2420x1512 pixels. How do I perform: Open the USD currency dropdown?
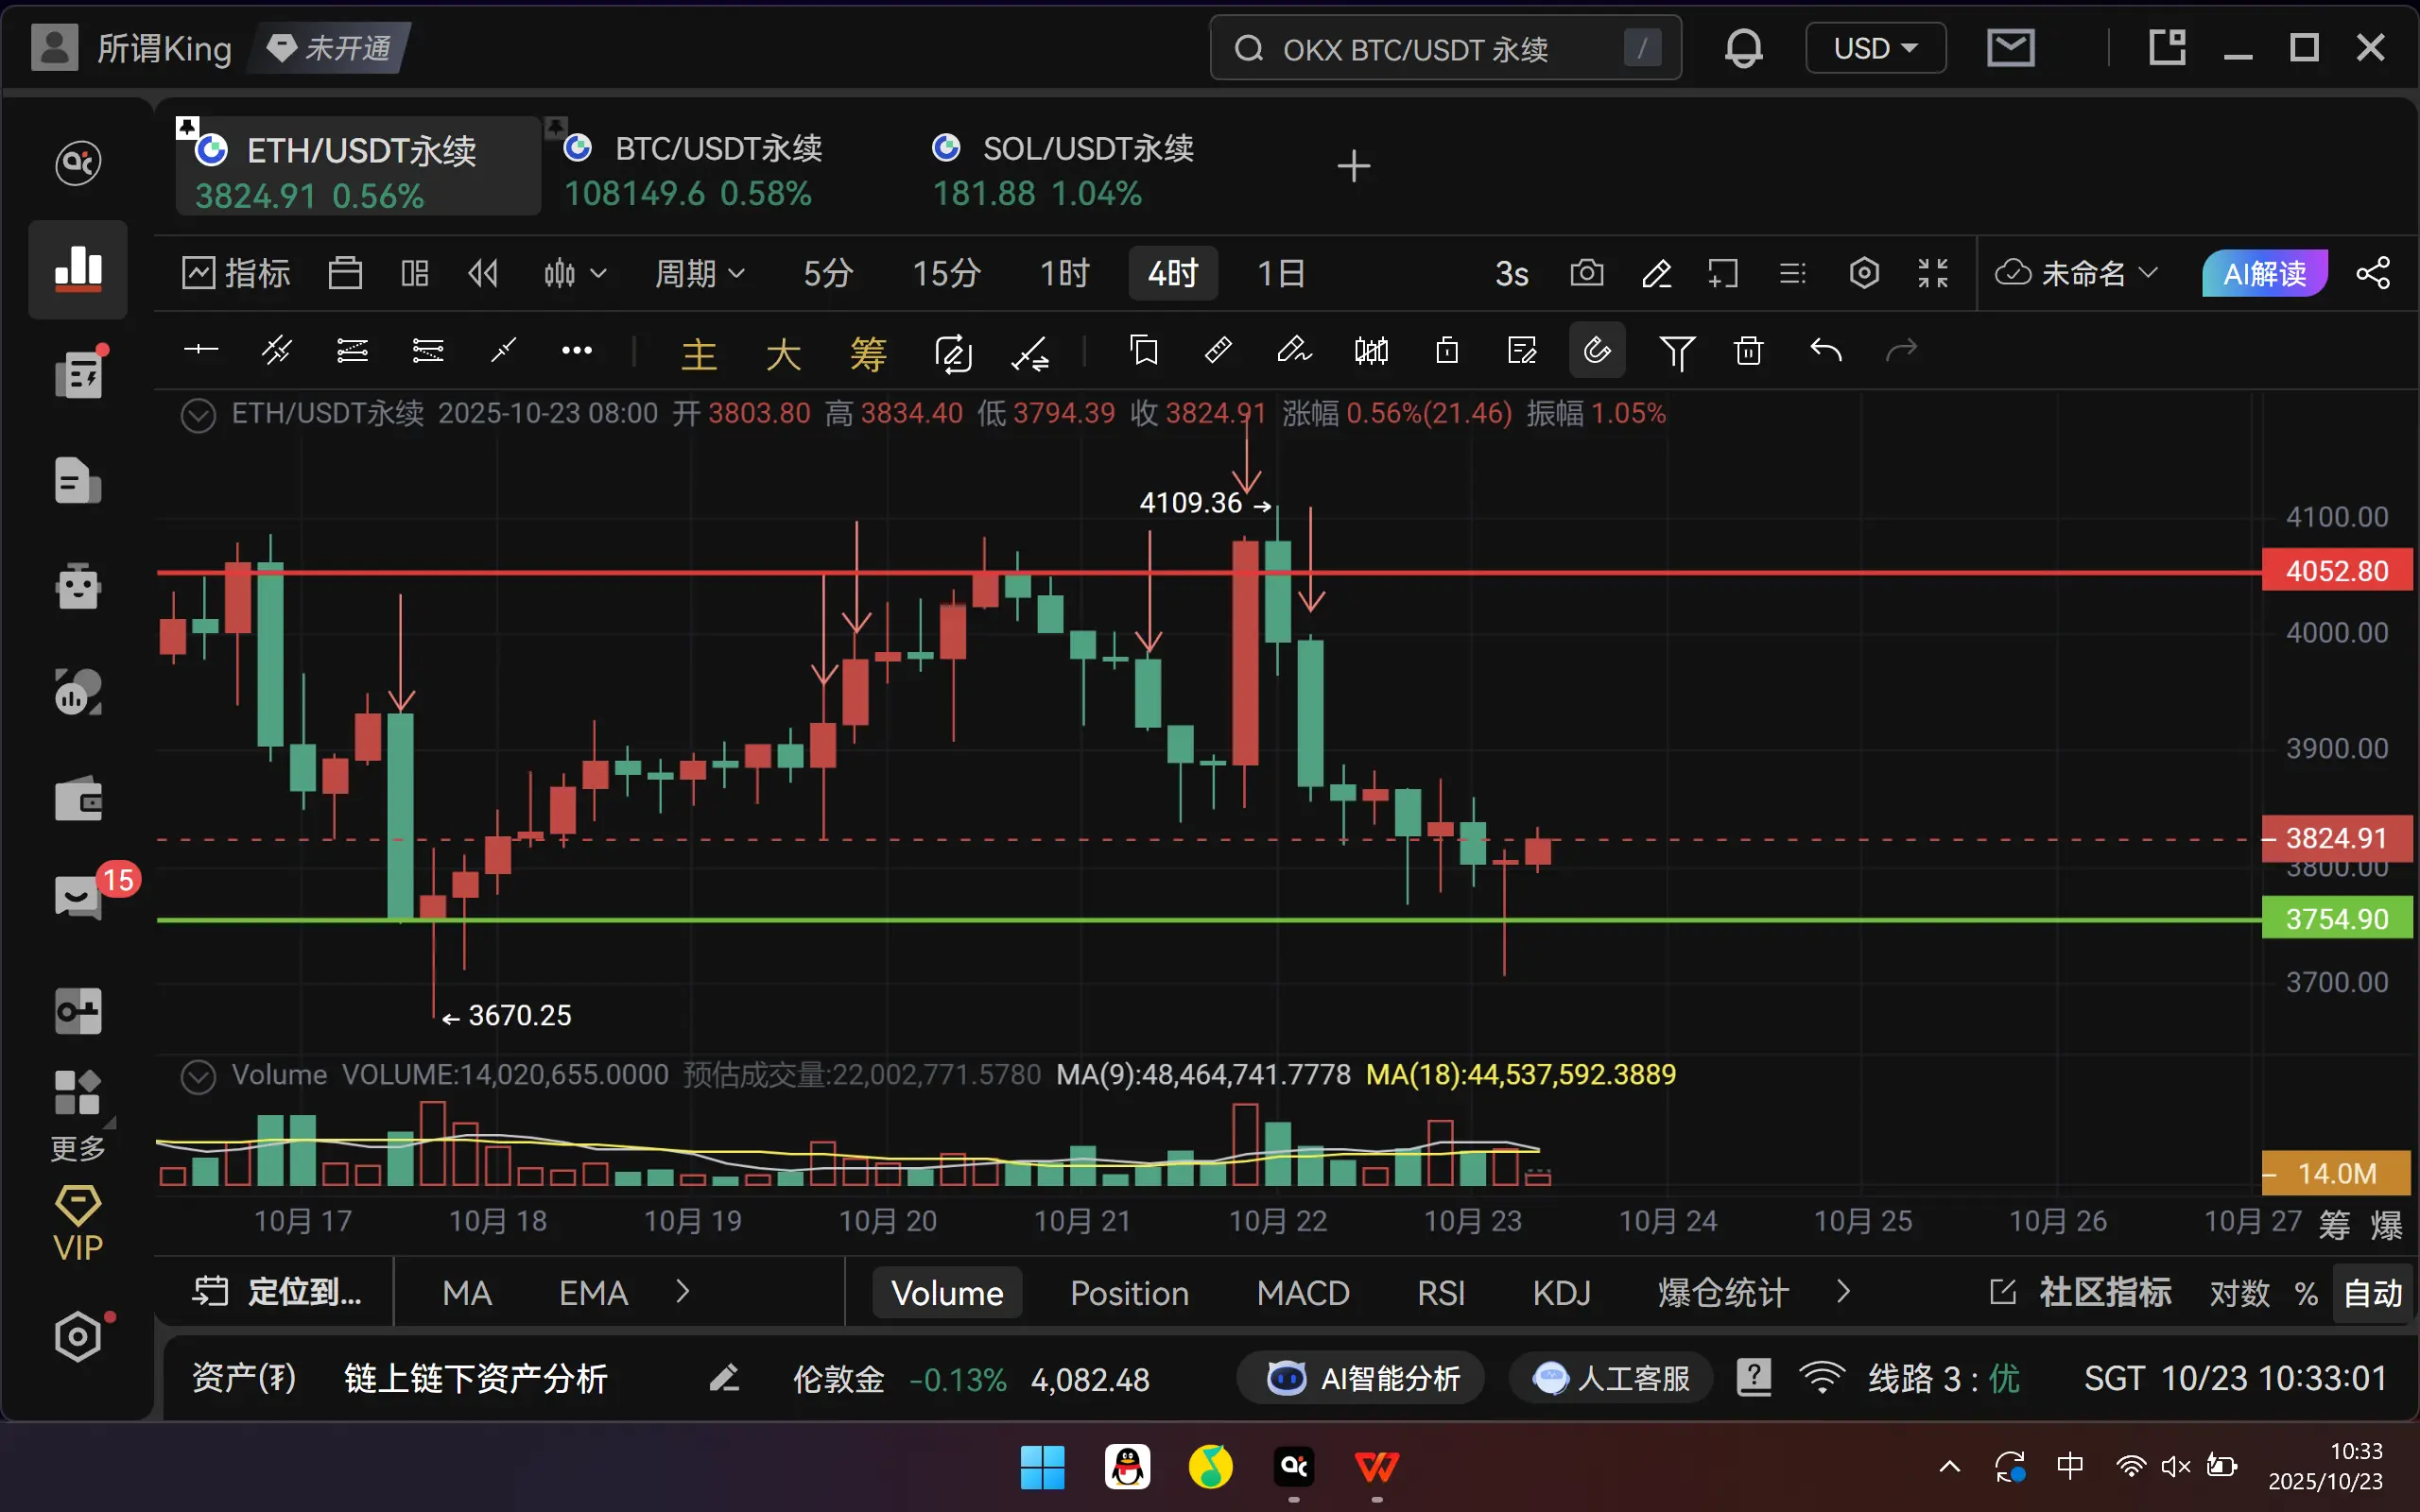[x=1875, y=48]
